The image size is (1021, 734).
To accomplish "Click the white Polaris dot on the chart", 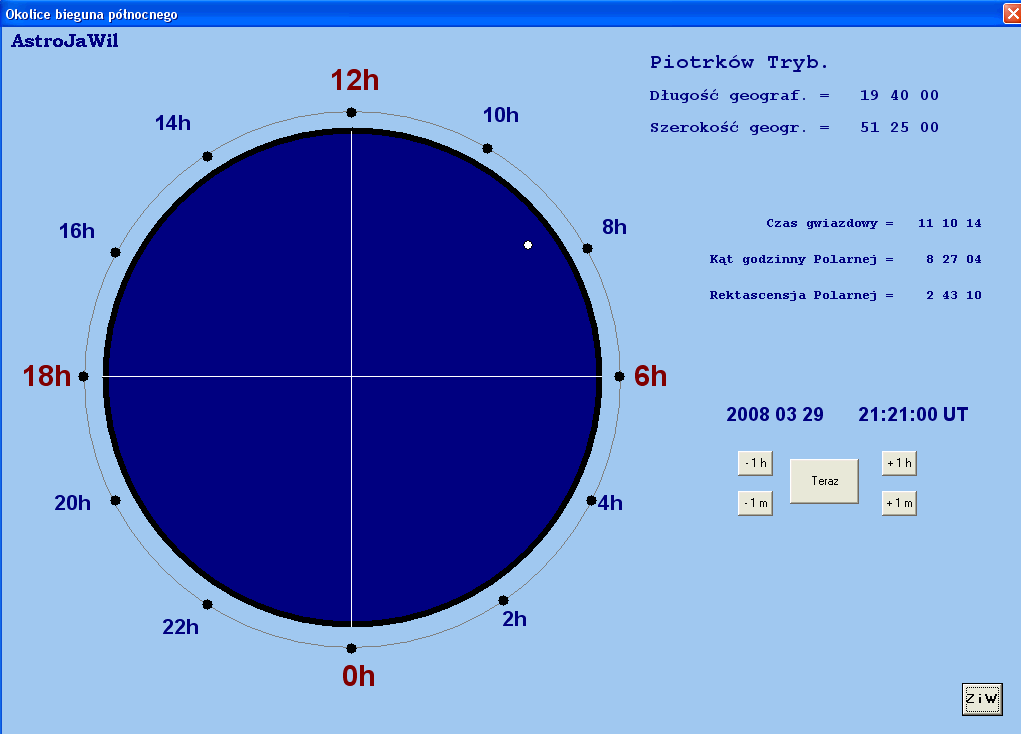I will (528, 245).
